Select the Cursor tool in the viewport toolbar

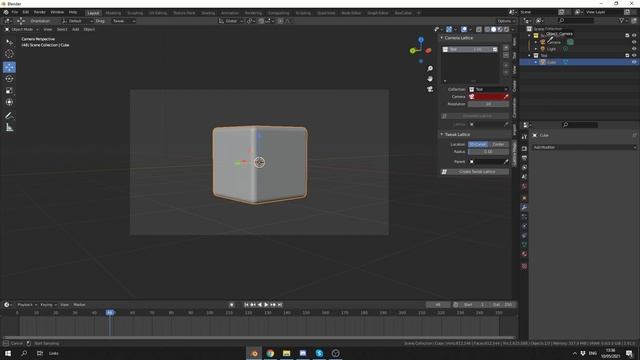click(x=9, y=53)
